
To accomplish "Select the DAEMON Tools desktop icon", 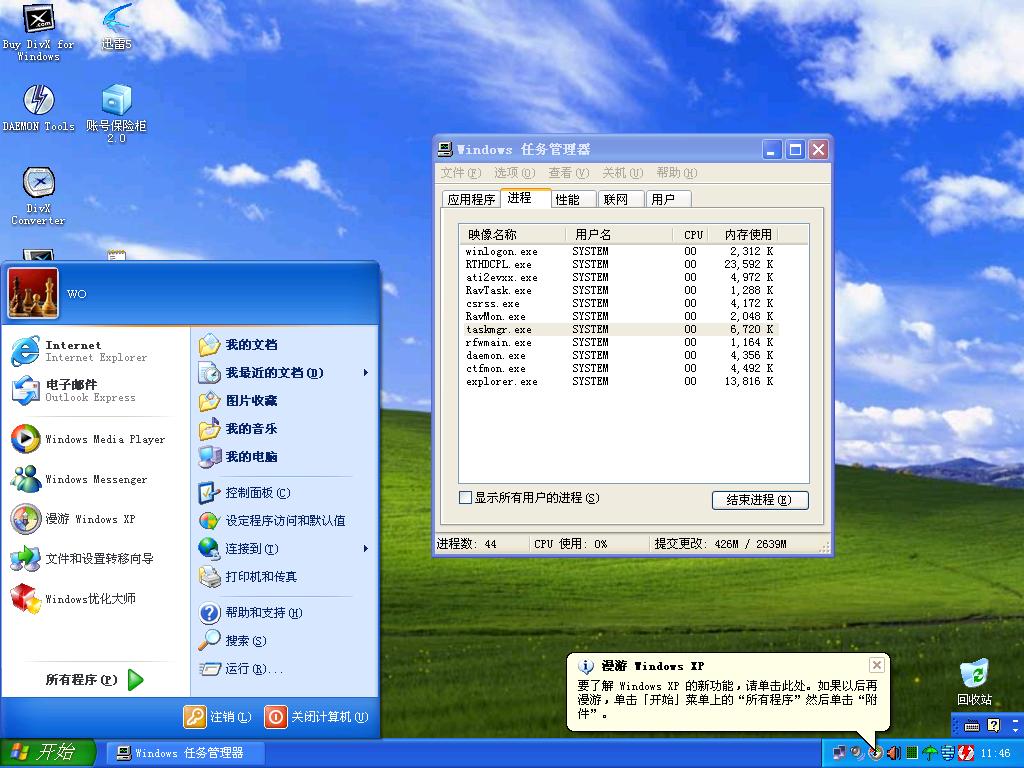I will [39, 108].
